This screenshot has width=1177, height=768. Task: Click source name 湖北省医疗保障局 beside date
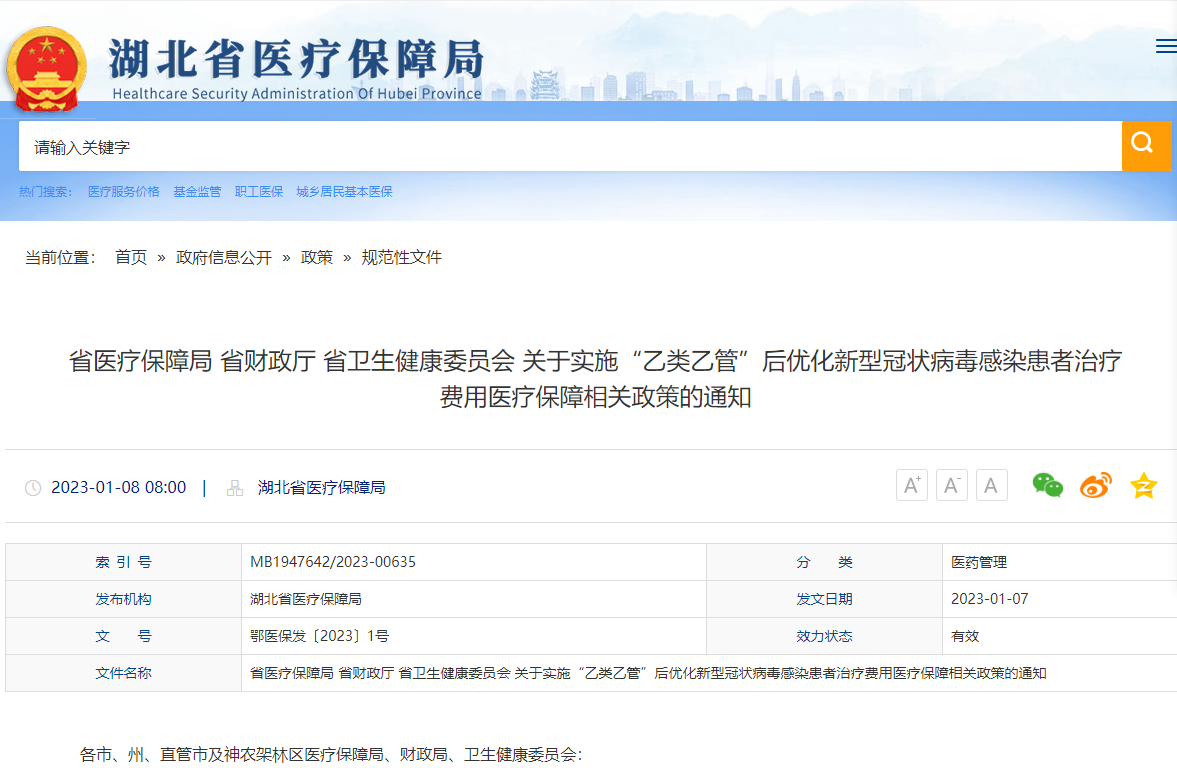click(x=321, y=488)
